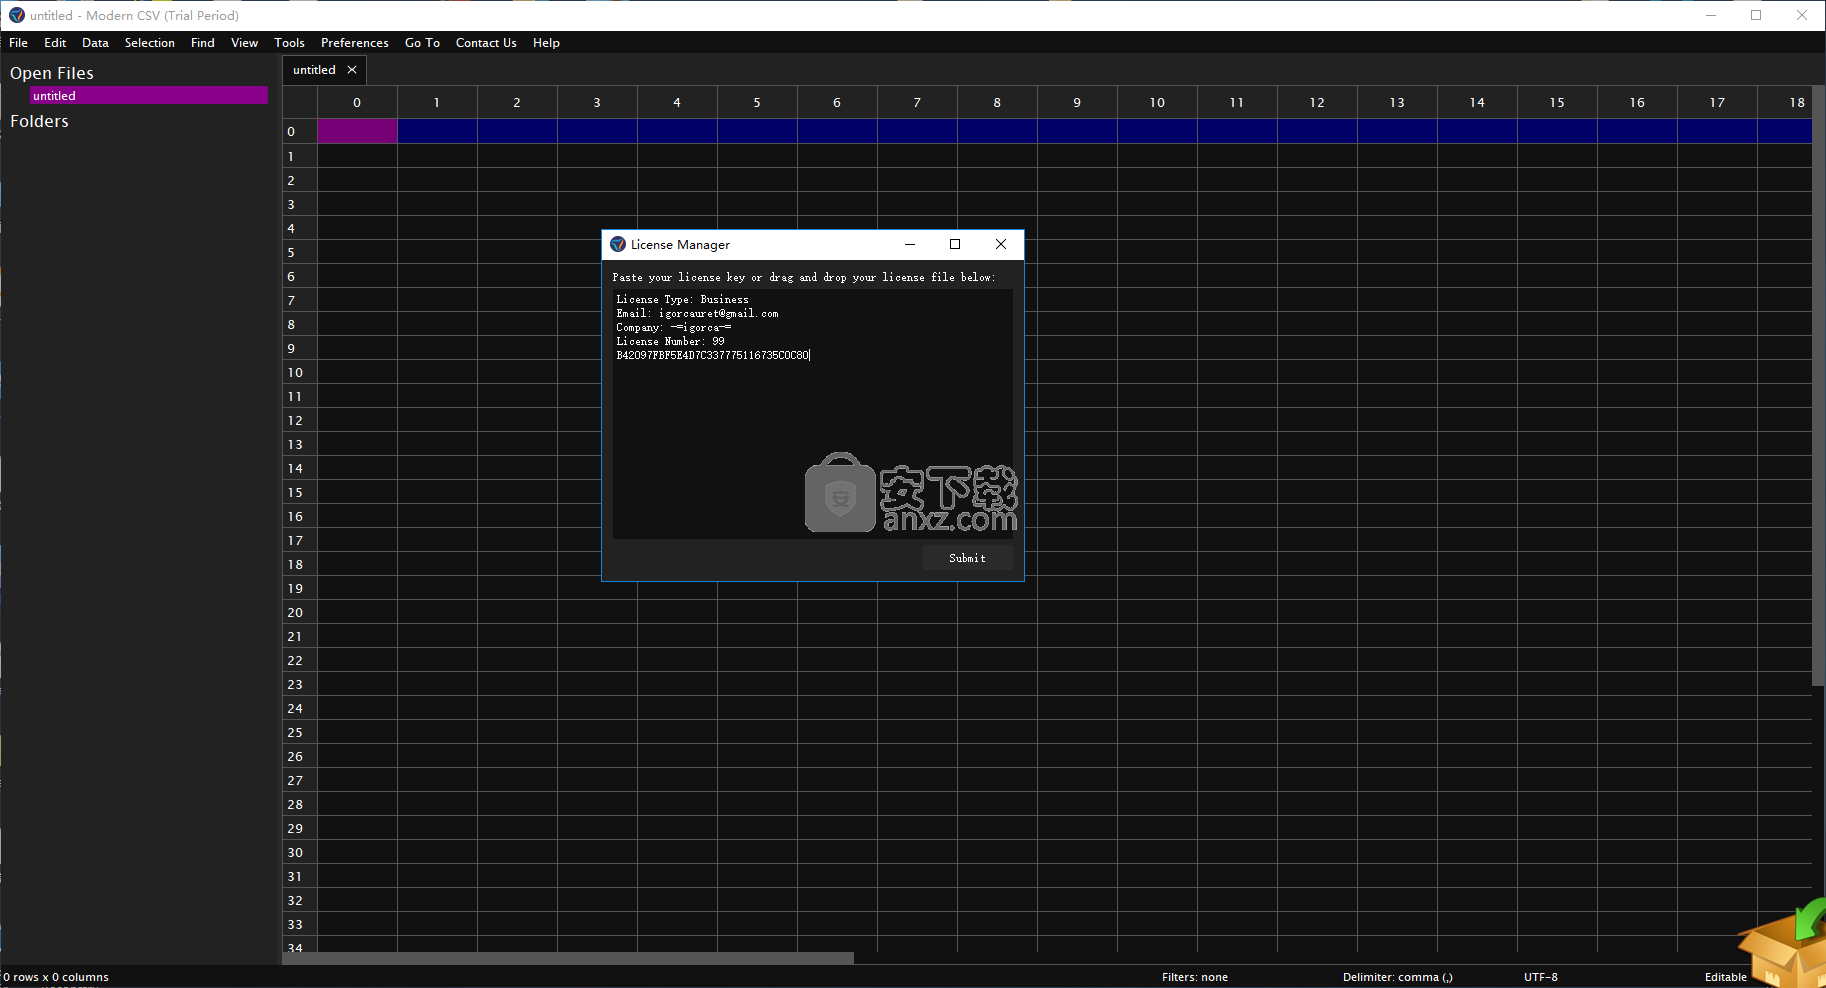Select untitled in Open Files list

(149, 96)
